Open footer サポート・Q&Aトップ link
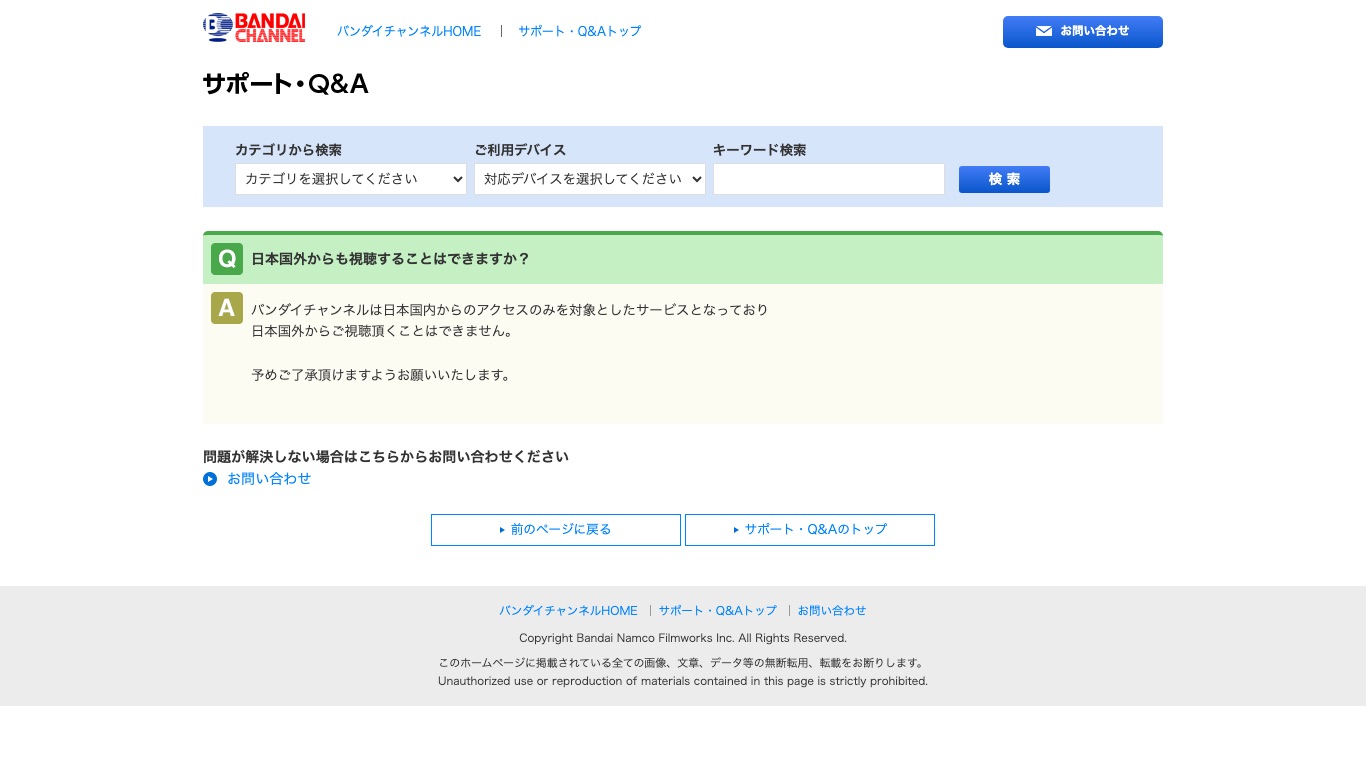Screen dimensions: 1366x768 [x=717, y=610]
